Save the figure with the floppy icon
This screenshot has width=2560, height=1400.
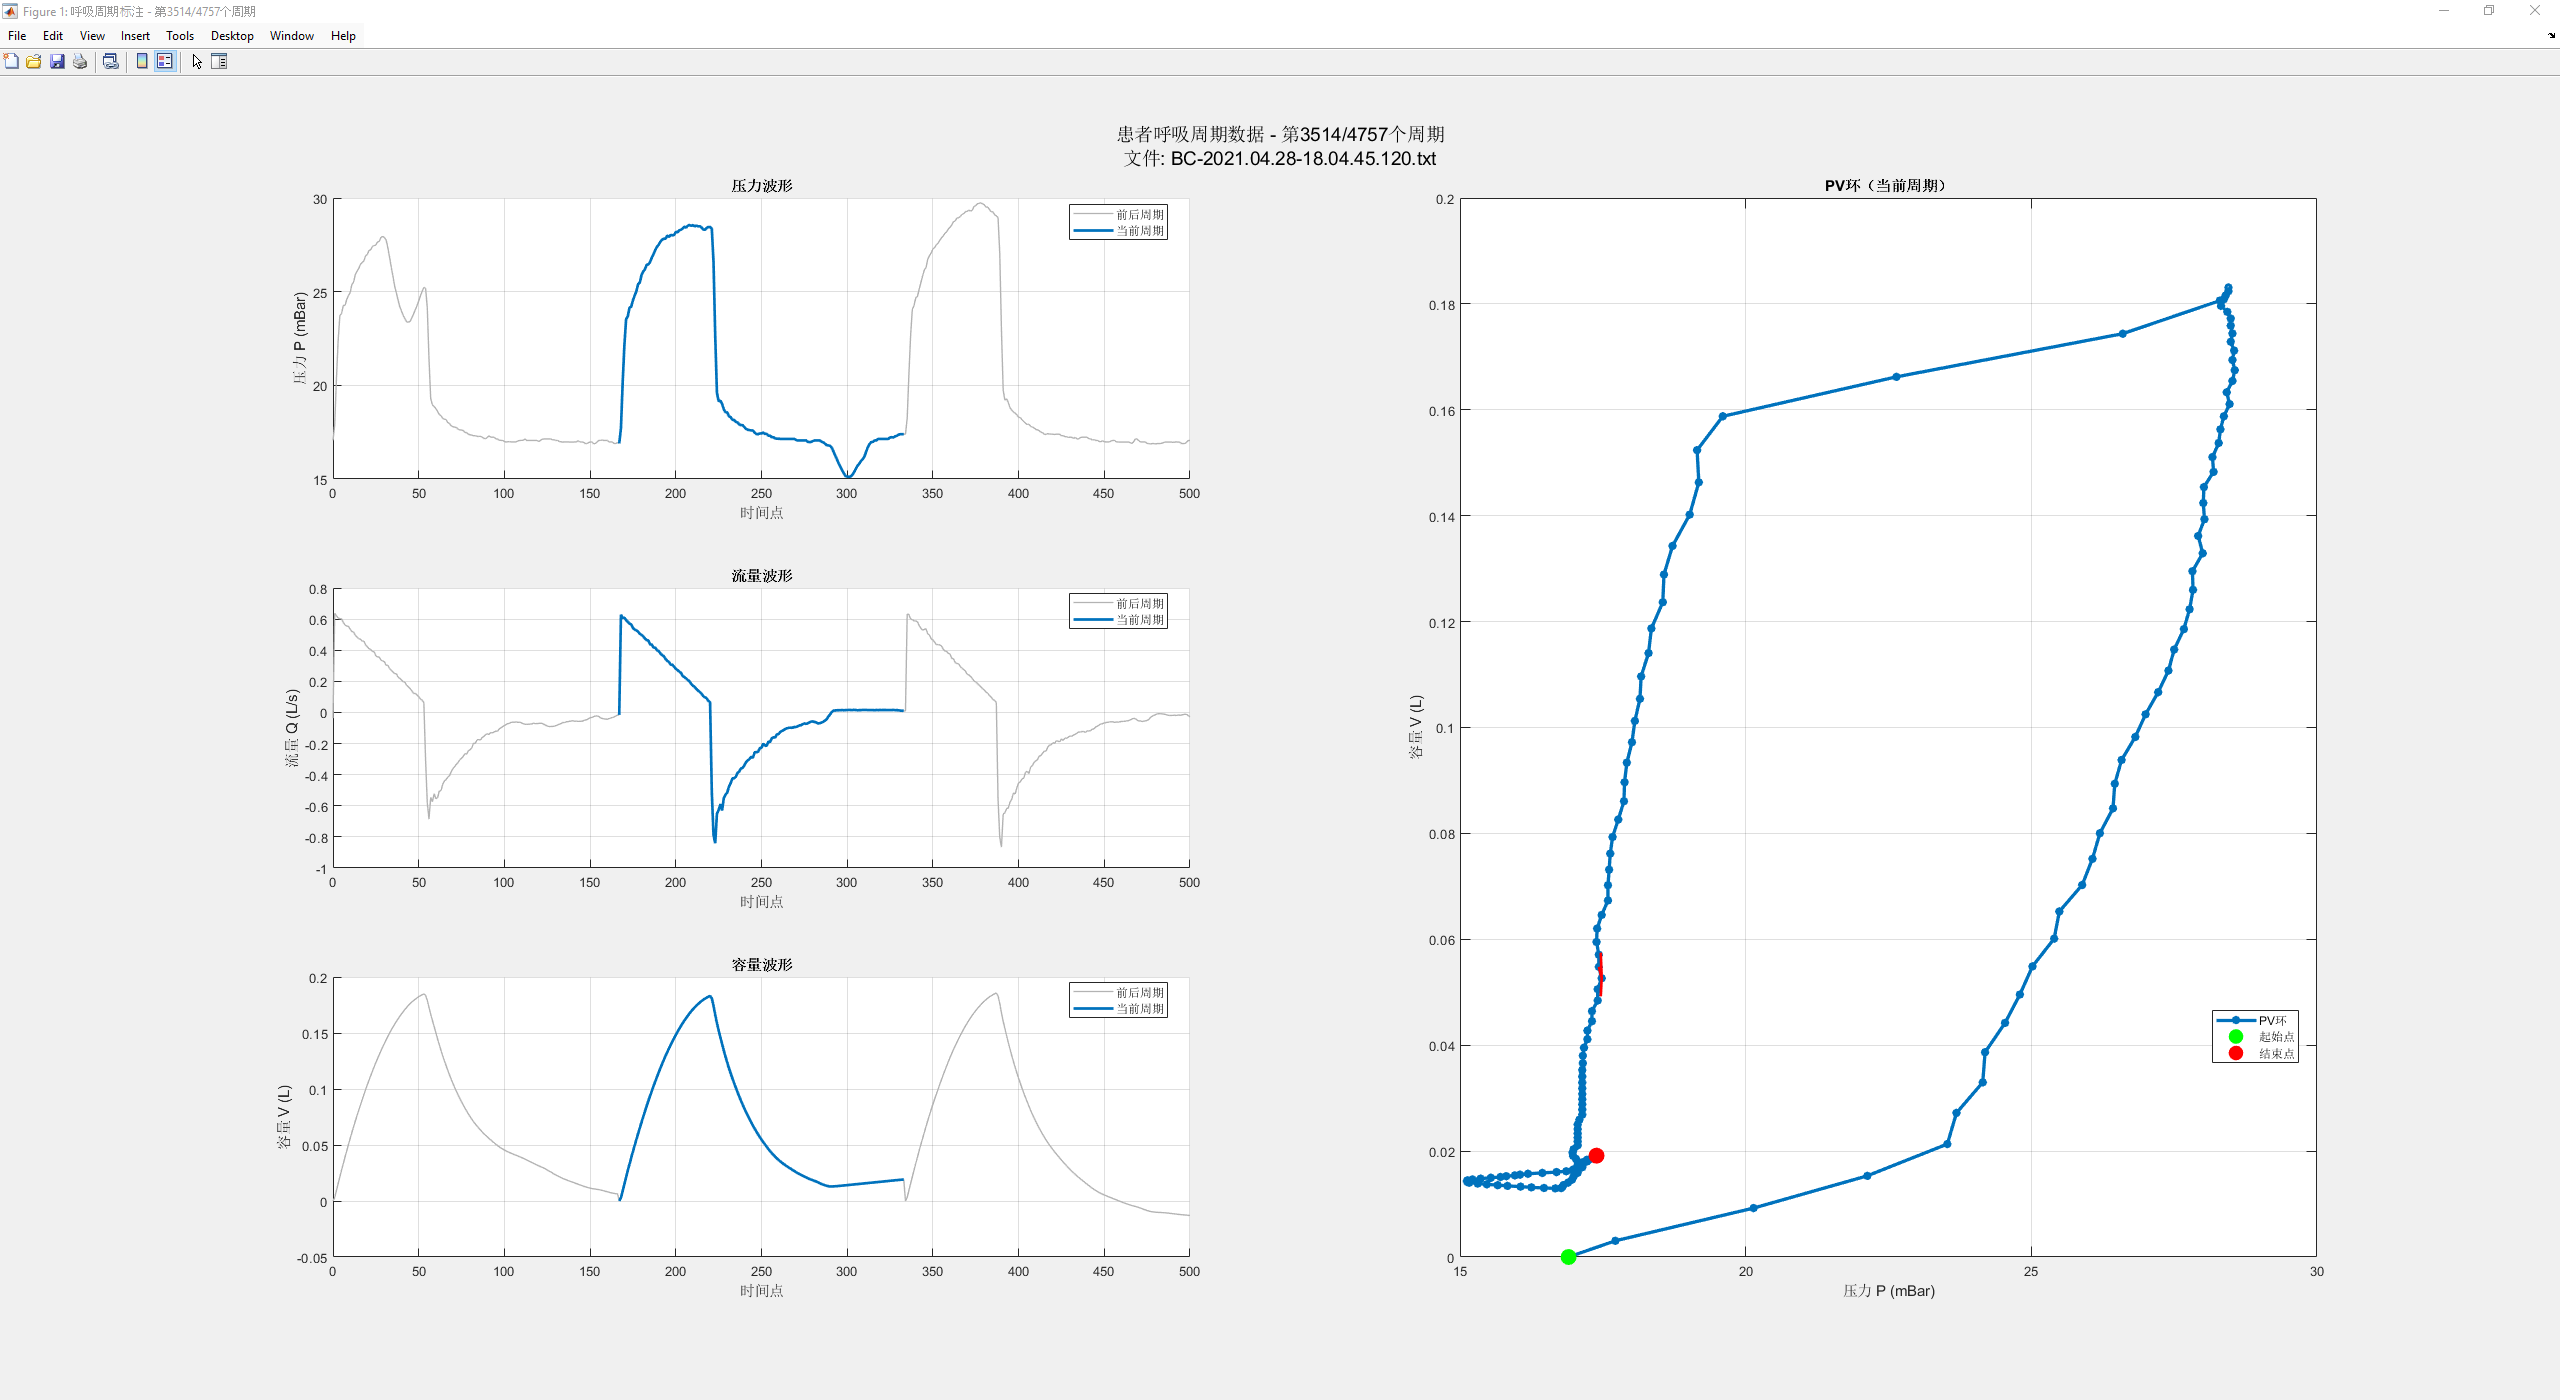click(57, 61)
